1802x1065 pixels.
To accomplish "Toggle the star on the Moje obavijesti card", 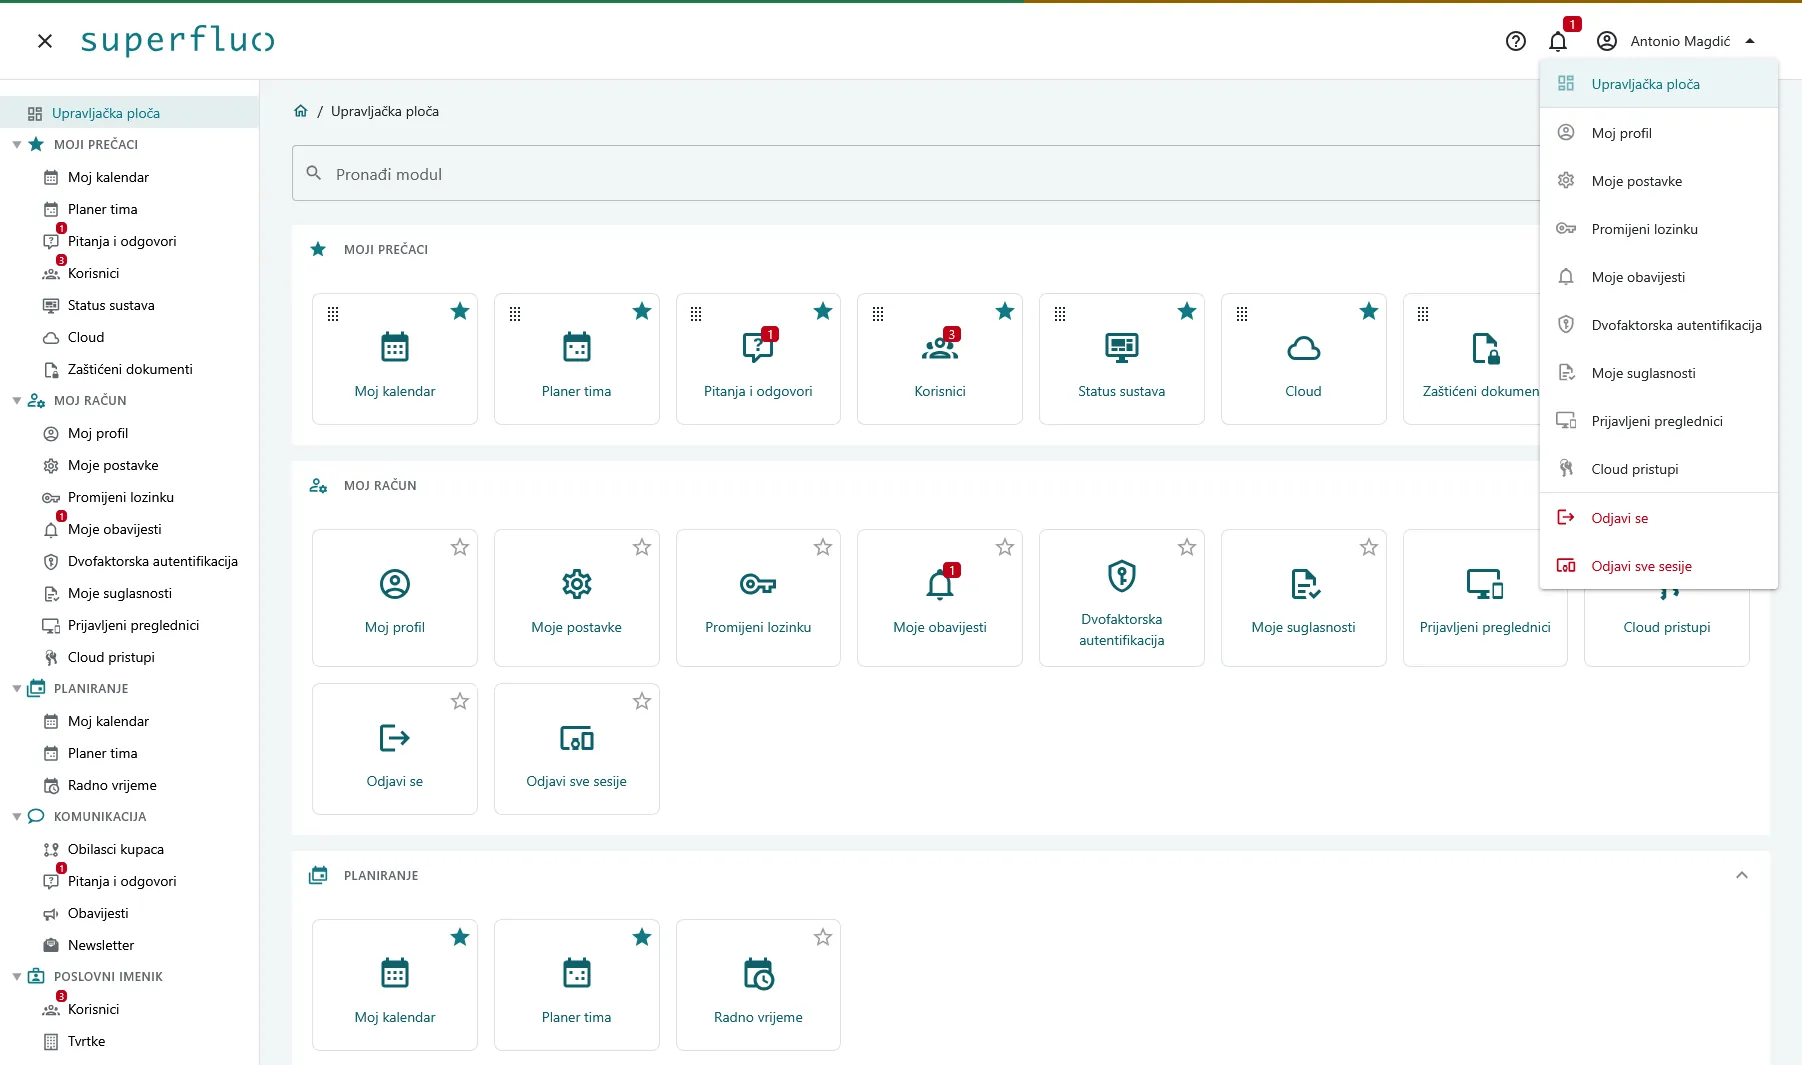I will (1005, 547).
